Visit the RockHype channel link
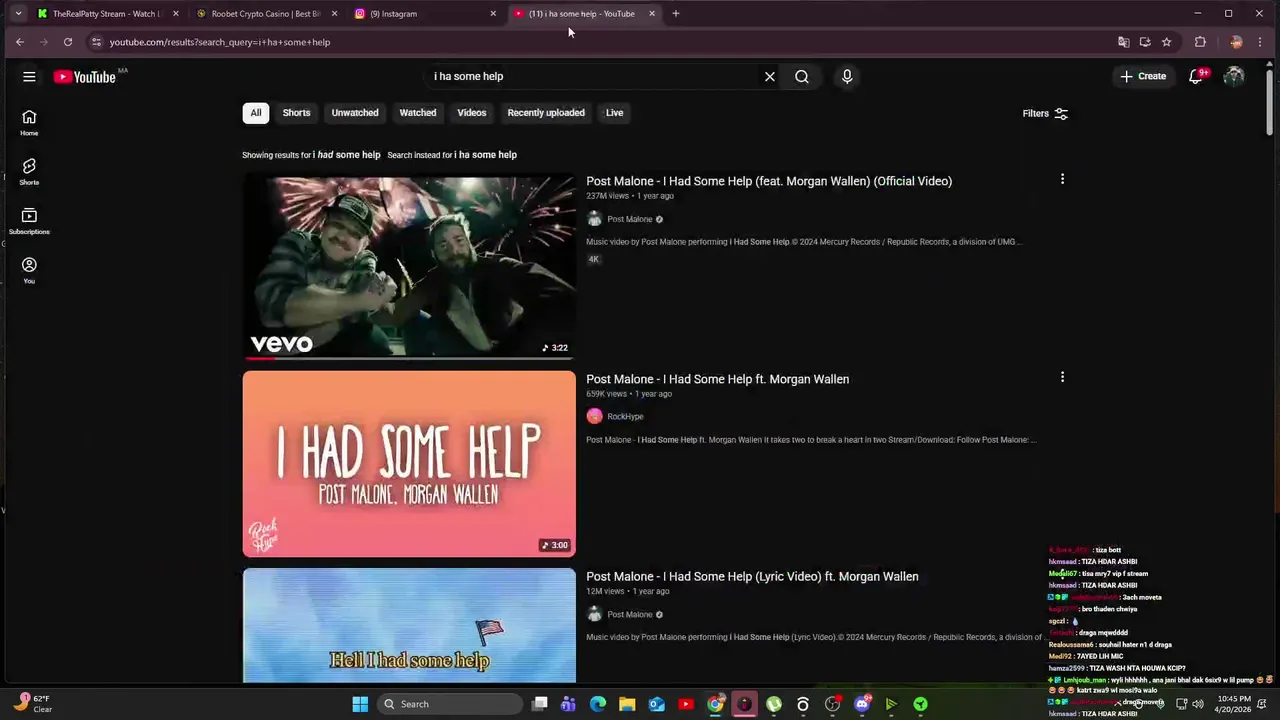This screenshot has height=720, width=1280. (625, 416)
